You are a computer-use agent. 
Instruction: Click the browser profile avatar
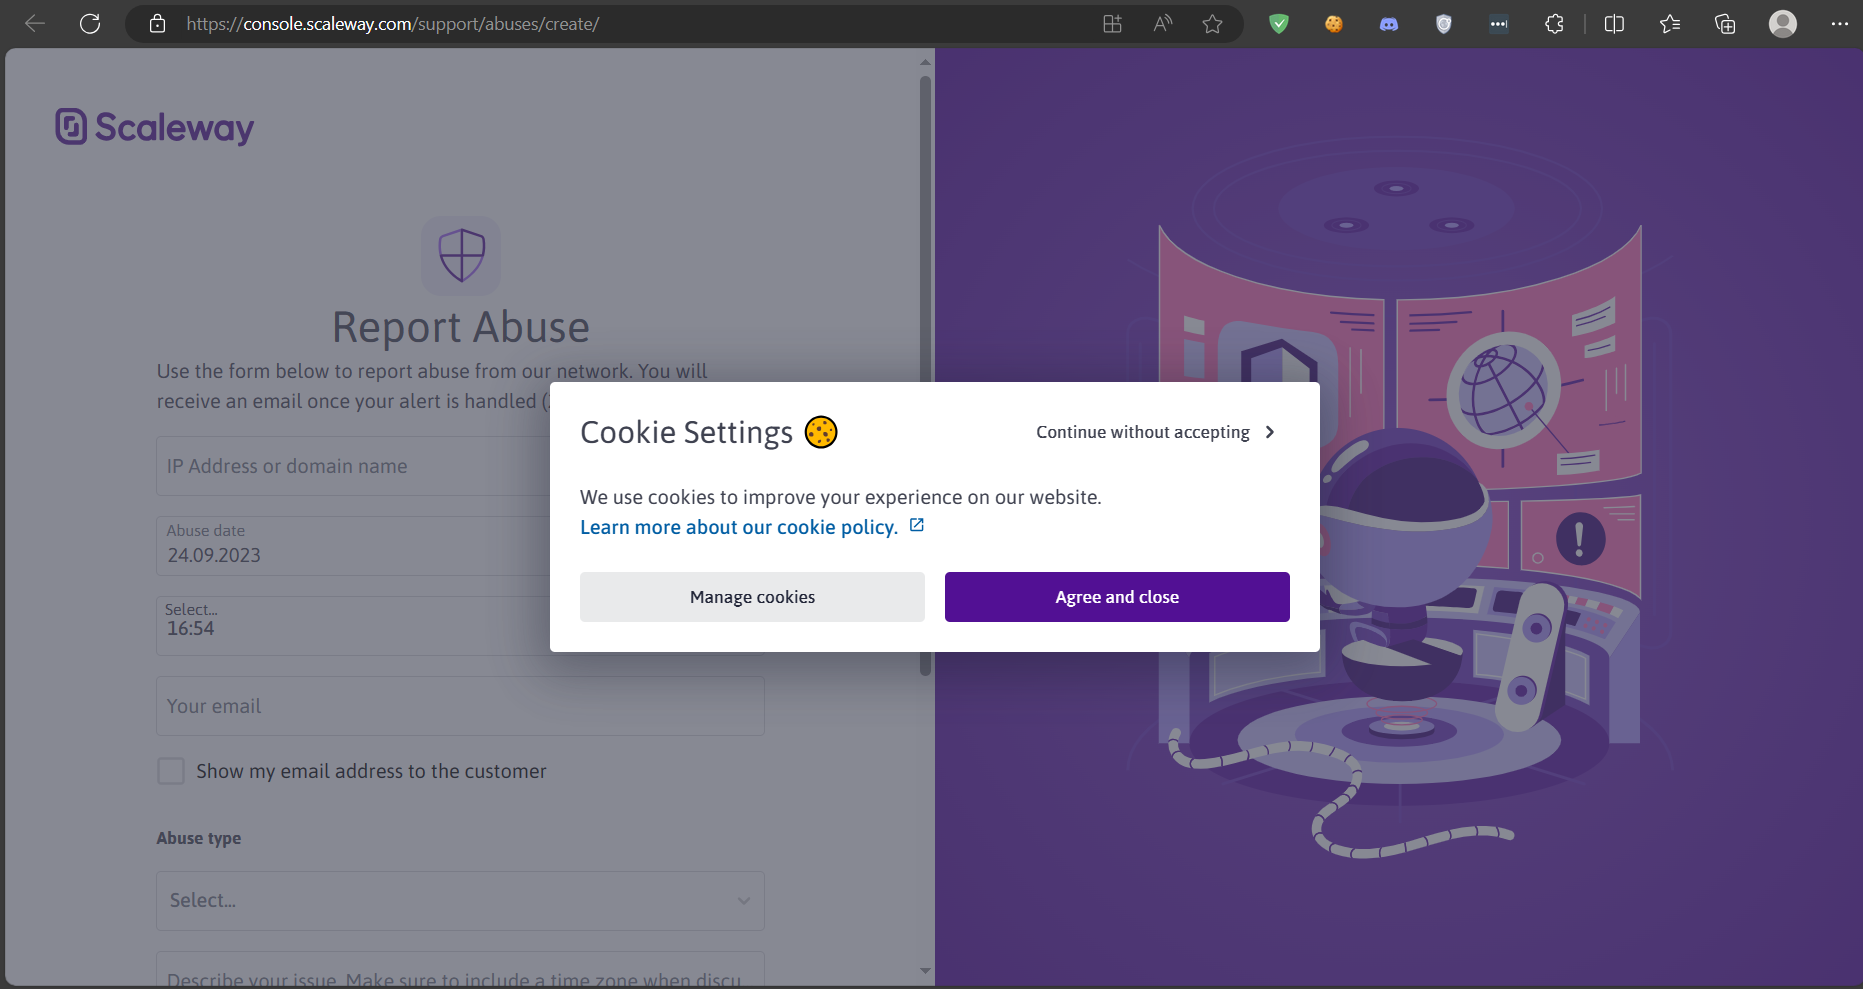point(1783,23)
